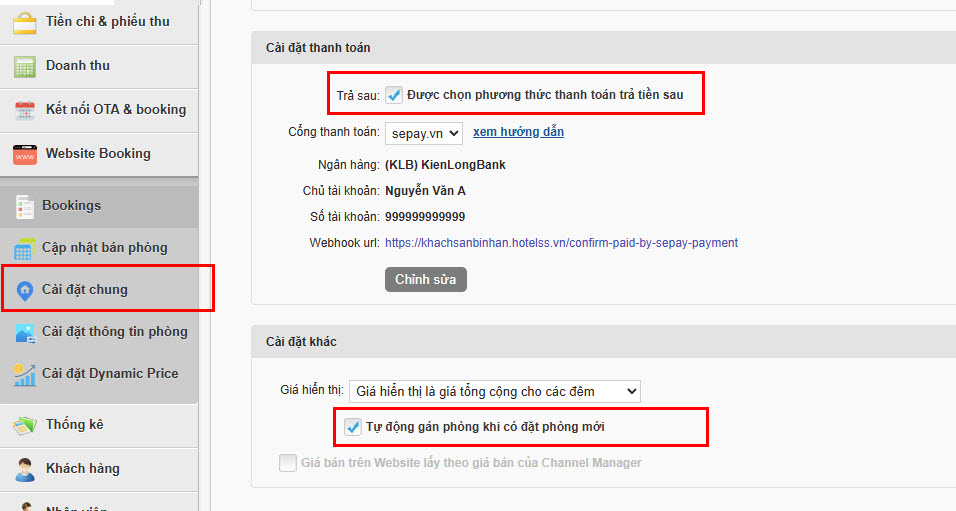The height and width of the screenshot is (511, 956).
Task: Click the Thống kê money icon
Action: 24,425
